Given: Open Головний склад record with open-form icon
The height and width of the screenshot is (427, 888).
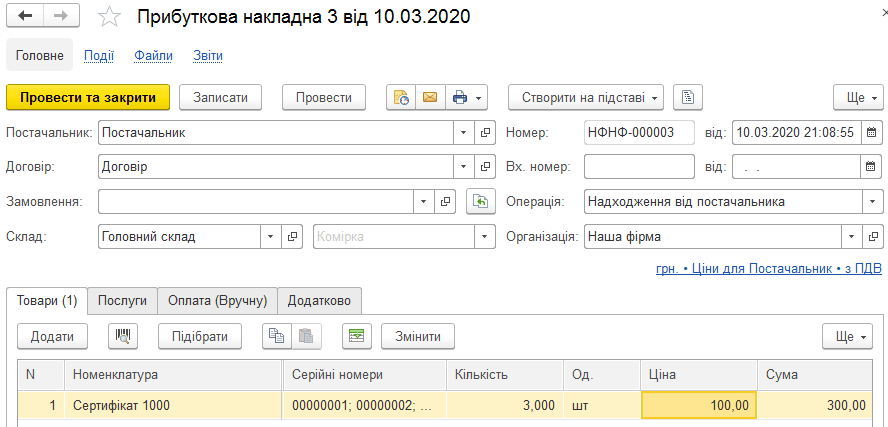Looking at the screenshot, I should click(292, 237).
